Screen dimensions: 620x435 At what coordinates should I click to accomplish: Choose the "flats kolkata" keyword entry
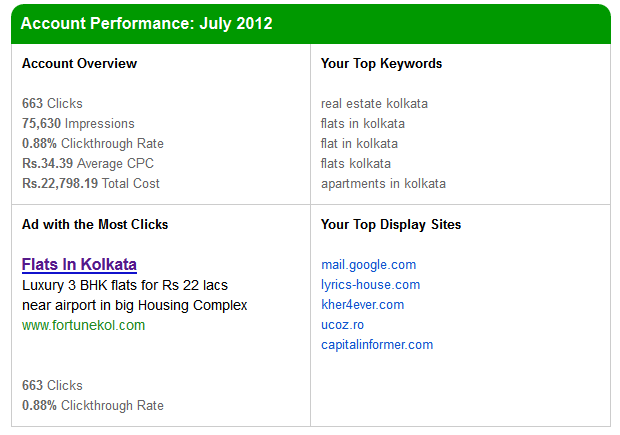(x=356, y=163)
